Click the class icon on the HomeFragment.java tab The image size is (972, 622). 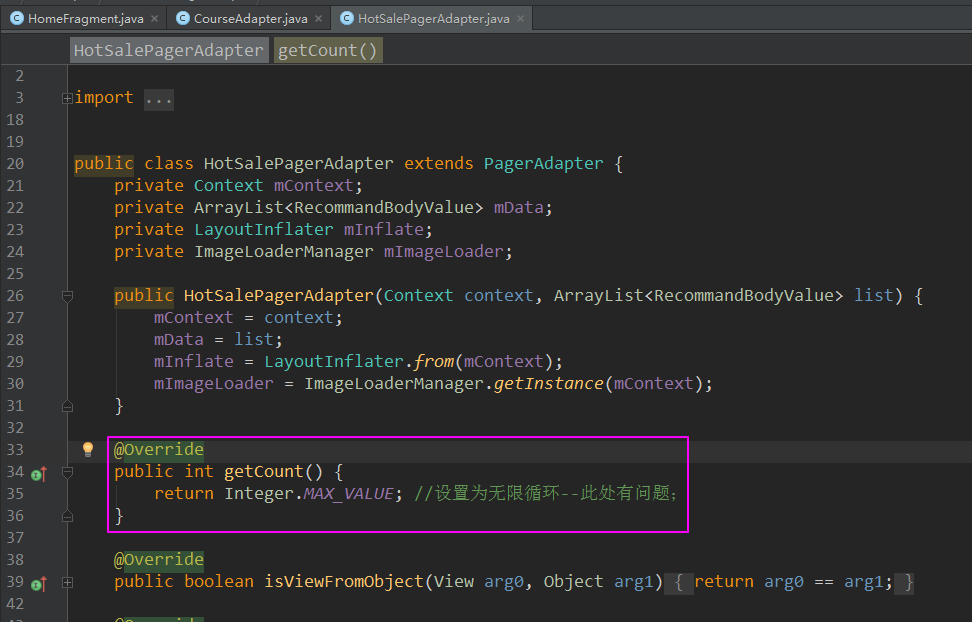[17, 18]
